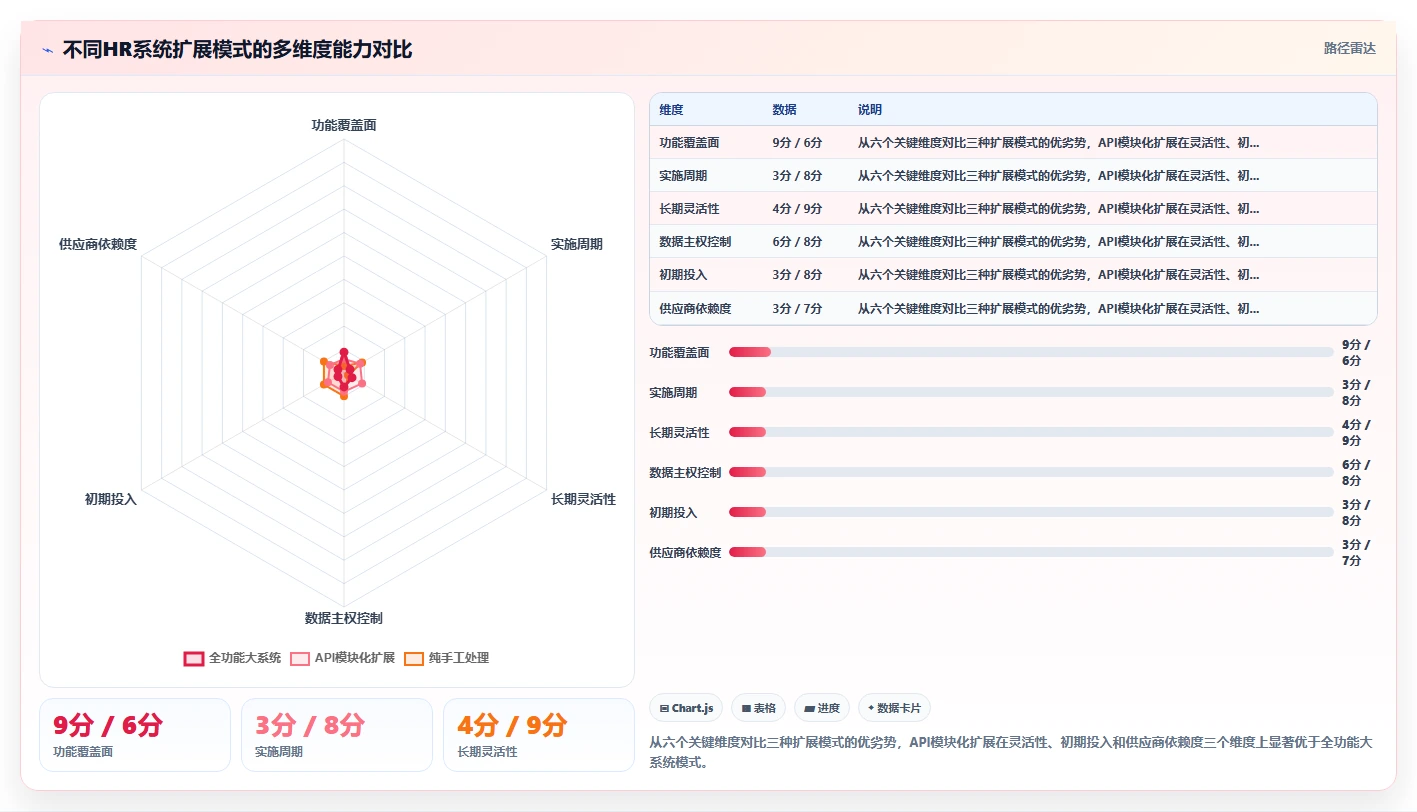Click the 实施周期 progress bar
1417x812 pixels.
coord(1031,392)
